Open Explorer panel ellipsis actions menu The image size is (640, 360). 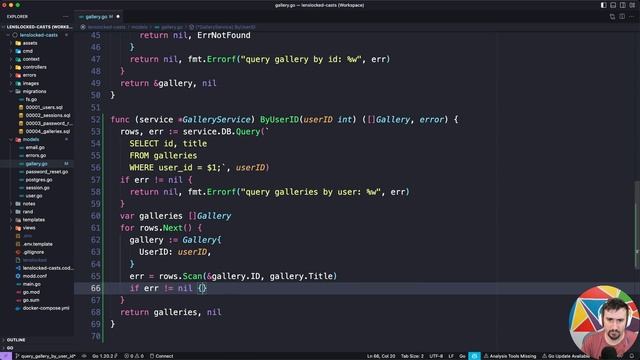[x=66, y=17]
